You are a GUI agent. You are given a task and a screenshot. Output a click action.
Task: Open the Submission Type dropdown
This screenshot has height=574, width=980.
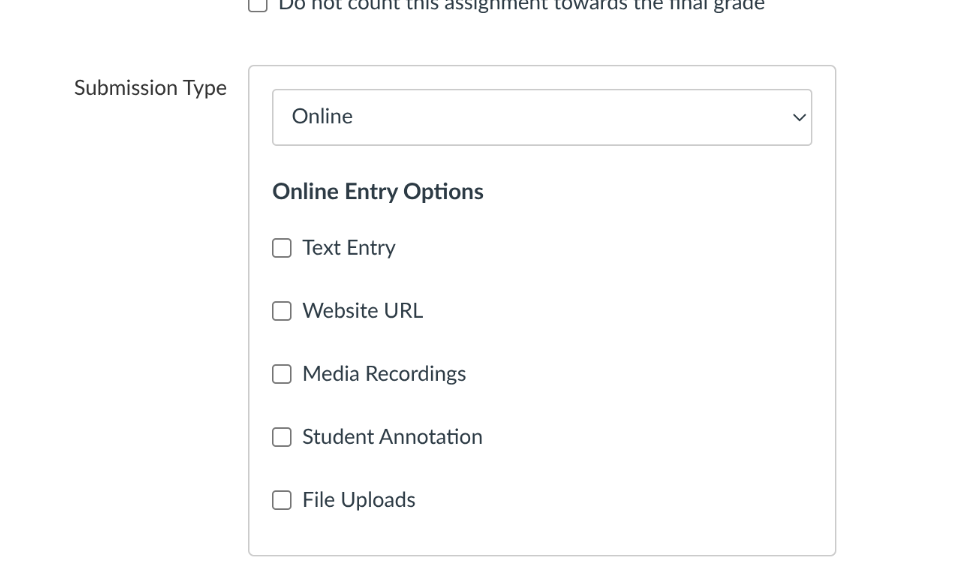pos(541,117)
